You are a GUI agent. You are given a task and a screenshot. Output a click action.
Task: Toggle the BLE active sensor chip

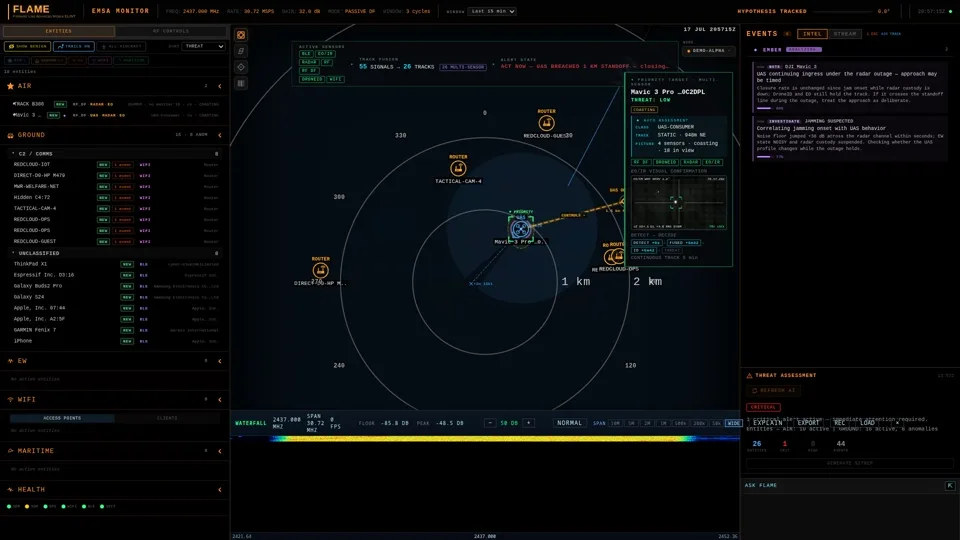[306, 54]
